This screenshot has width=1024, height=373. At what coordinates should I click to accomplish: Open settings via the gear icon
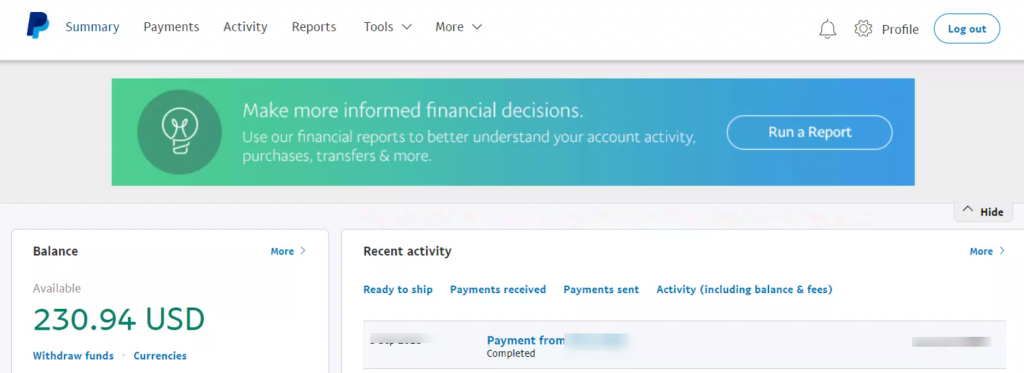(x=863, y=29)
